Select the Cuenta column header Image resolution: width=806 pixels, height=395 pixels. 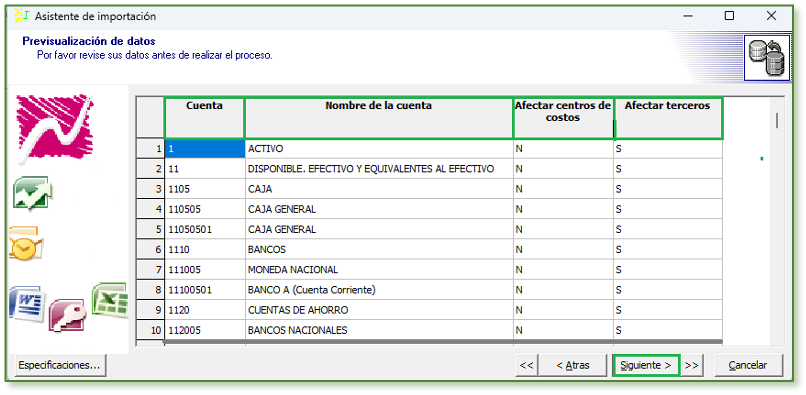coord(205,118)
